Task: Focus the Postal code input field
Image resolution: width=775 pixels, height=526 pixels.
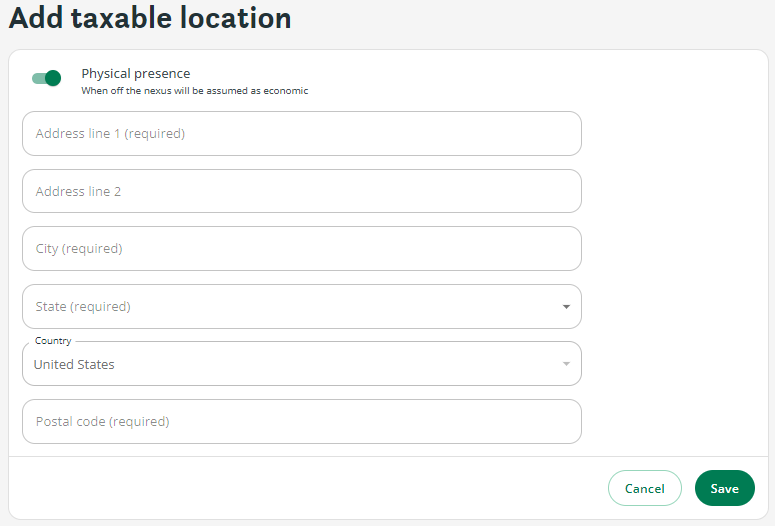Action: (302, 422)
